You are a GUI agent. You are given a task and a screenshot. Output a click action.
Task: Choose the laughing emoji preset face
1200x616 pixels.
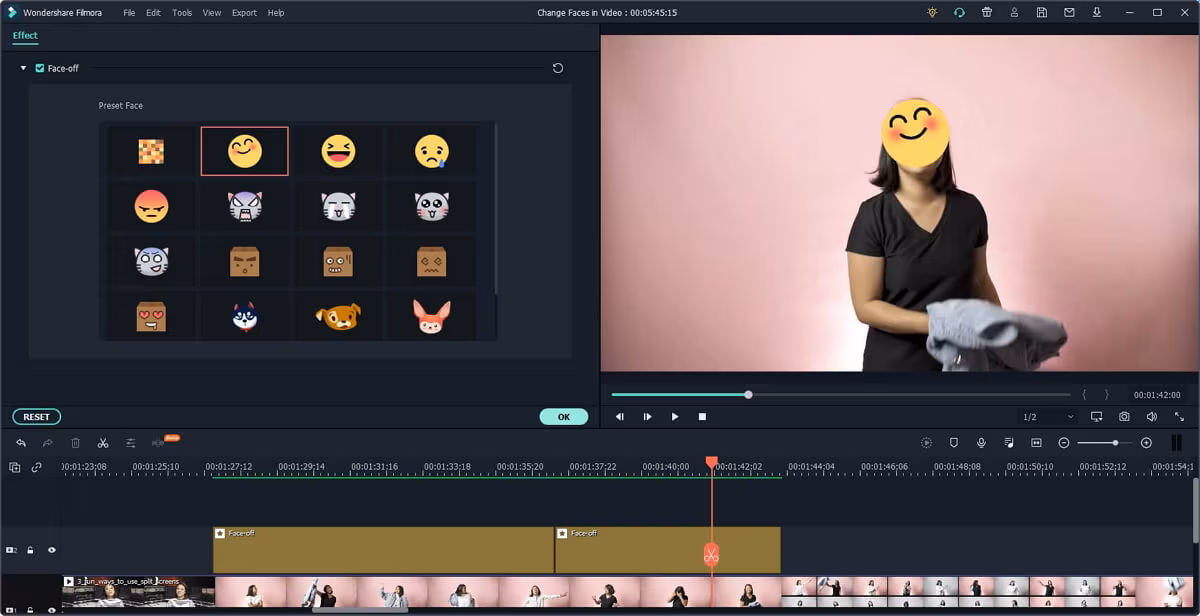(x=338, y=151)
